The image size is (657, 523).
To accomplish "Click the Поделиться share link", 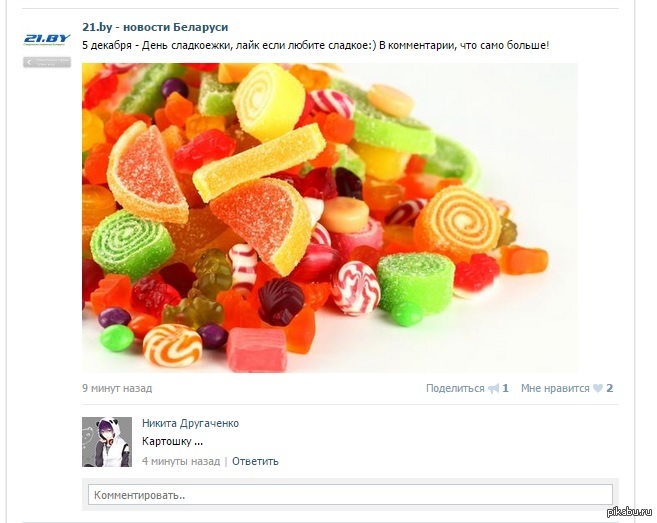I will tap(455, 388).
